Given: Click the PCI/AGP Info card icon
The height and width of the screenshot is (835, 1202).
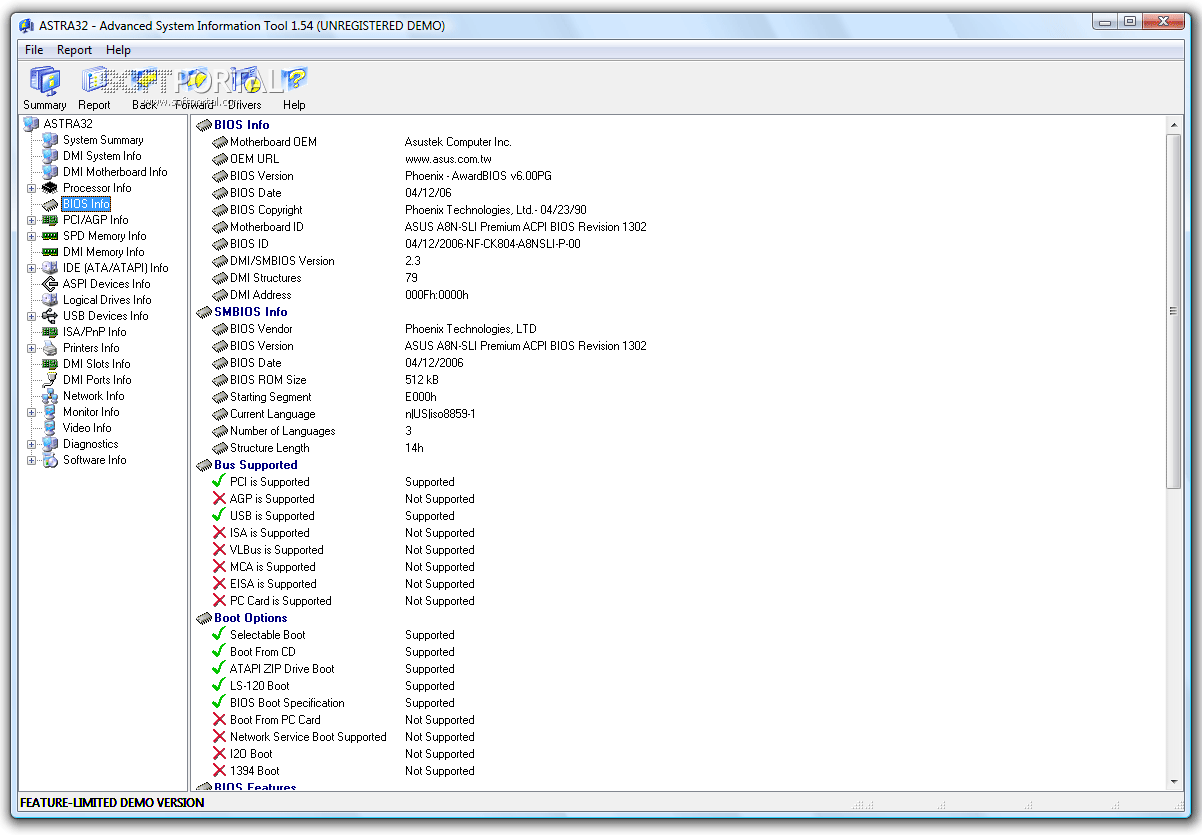Looking at the screenshot, I should (50, 220).
